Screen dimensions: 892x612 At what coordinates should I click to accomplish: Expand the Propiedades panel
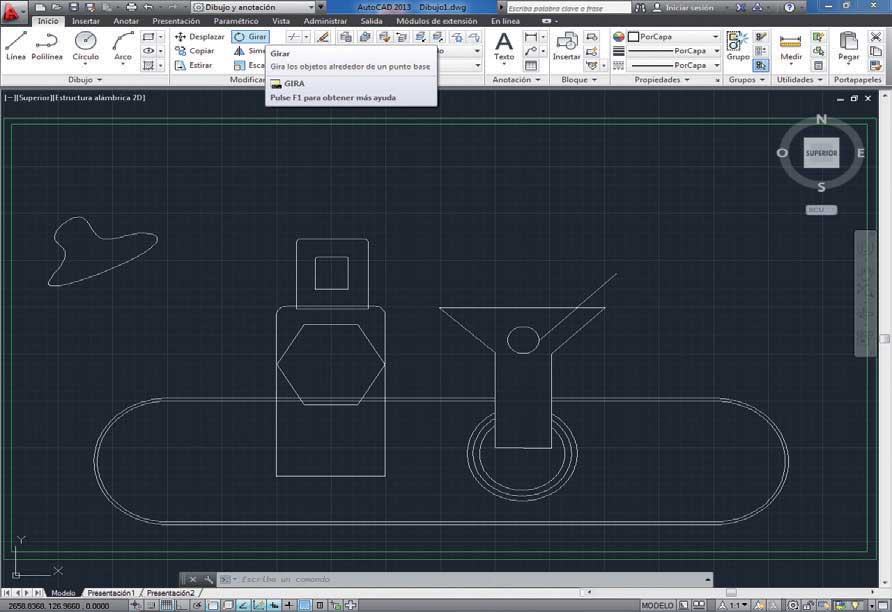(662, 80)
